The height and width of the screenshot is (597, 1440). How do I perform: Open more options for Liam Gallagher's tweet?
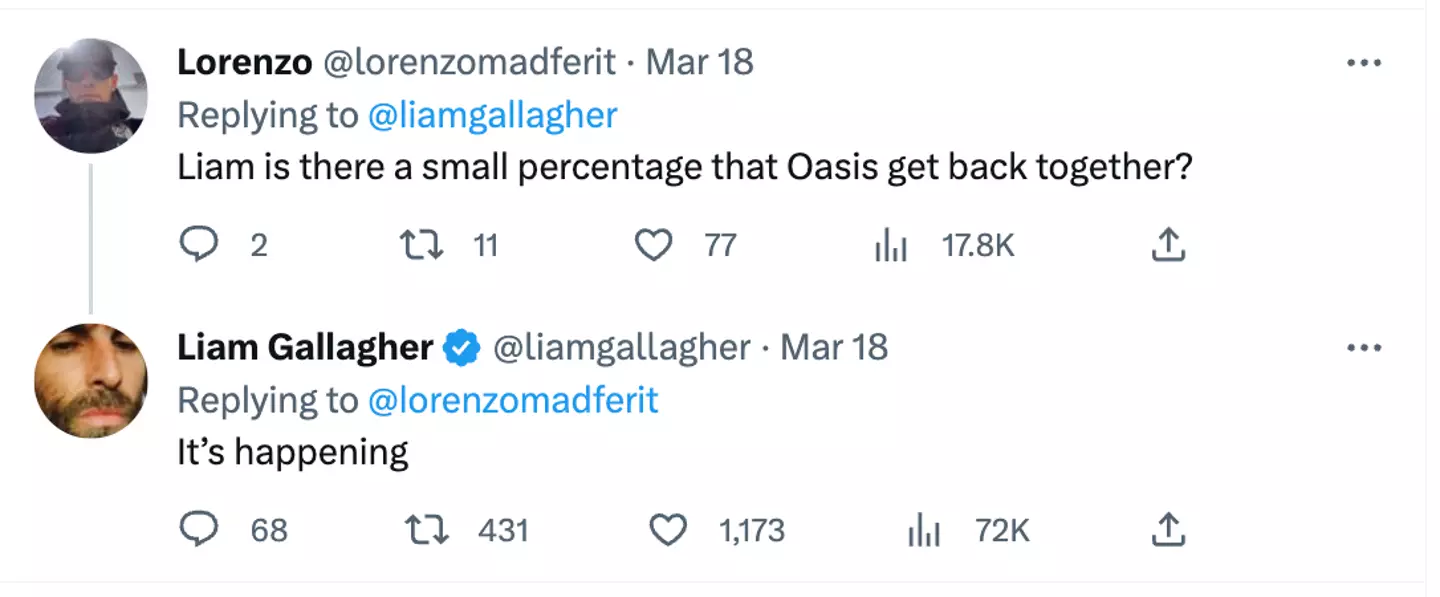point(1363,348)
